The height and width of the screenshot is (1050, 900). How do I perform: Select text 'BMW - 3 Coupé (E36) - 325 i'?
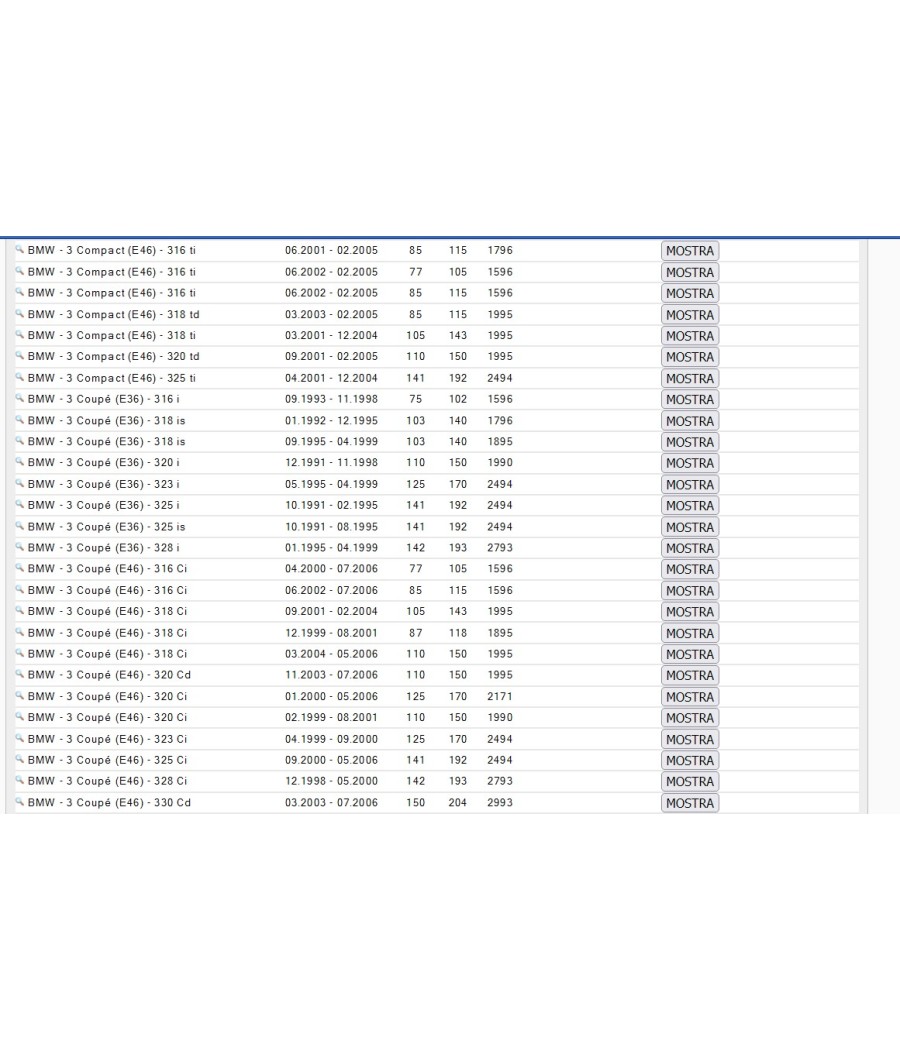tap(104, 505)
